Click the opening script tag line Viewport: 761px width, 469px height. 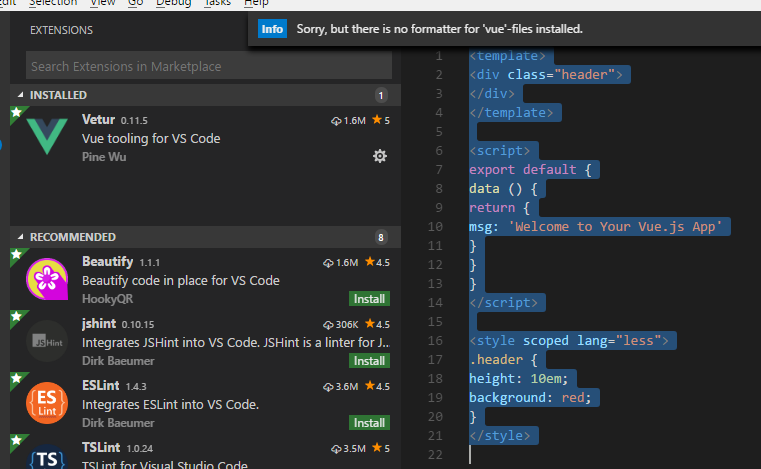499,151
